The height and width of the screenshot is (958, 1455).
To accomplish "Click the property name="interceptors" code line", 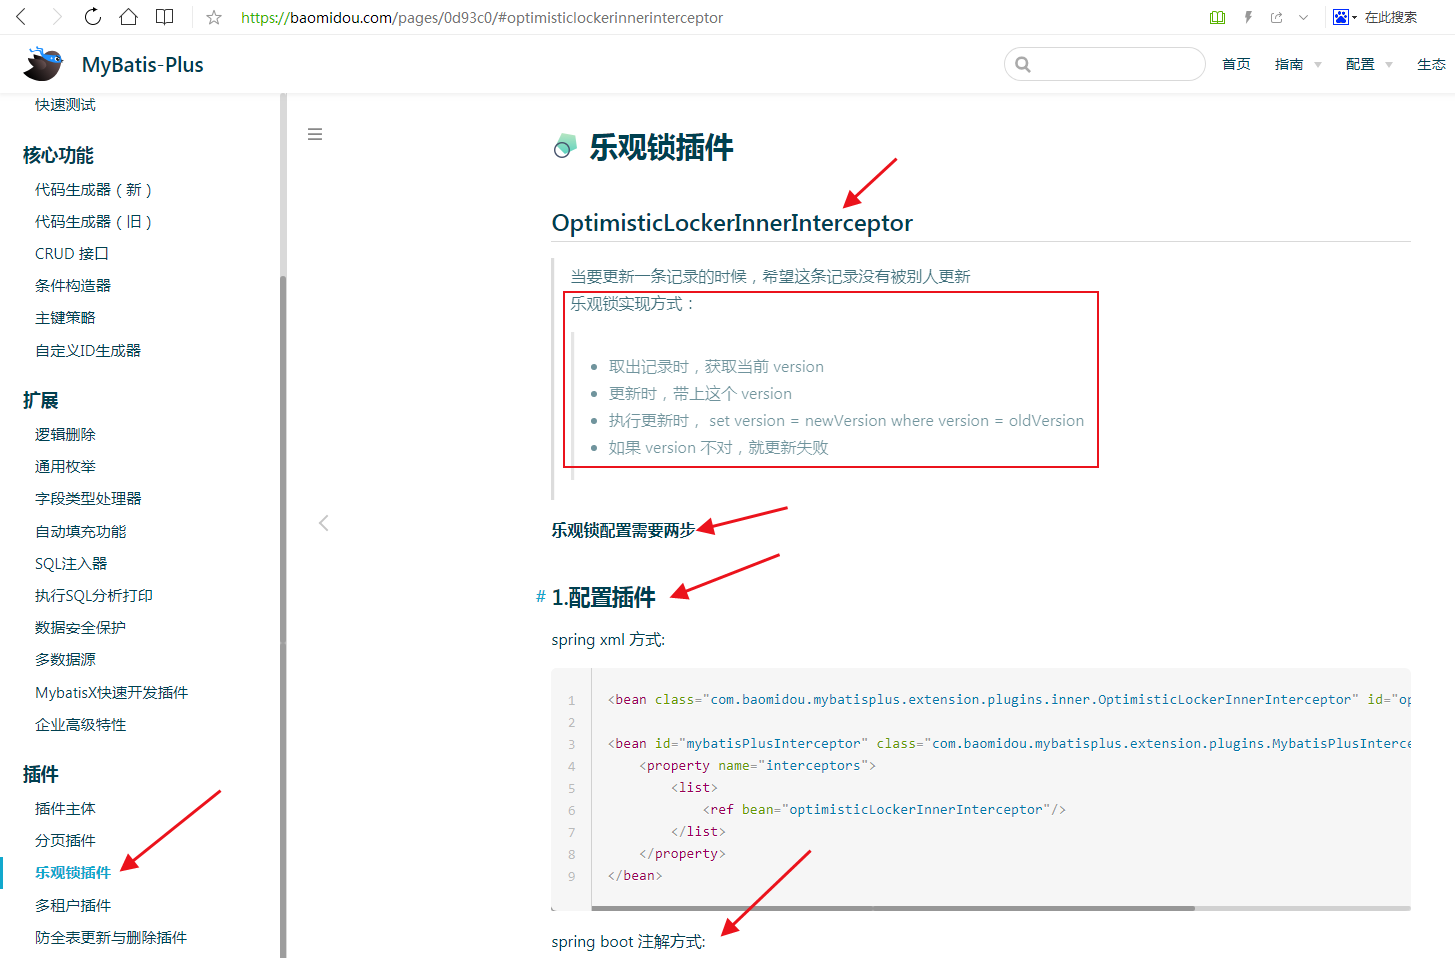I will click(757, 766).
